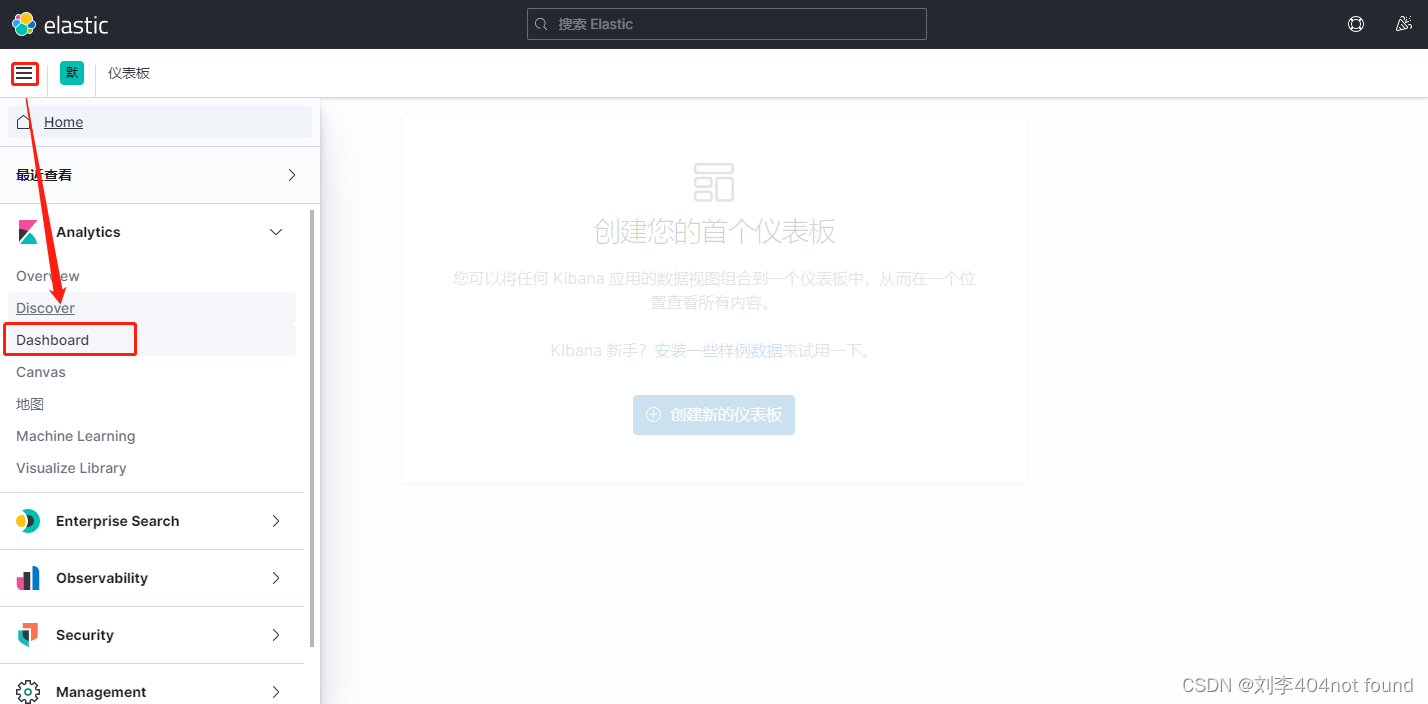Click the 安装一些样例数据 link
This screenshot has width=1428, height=704.
718,351
